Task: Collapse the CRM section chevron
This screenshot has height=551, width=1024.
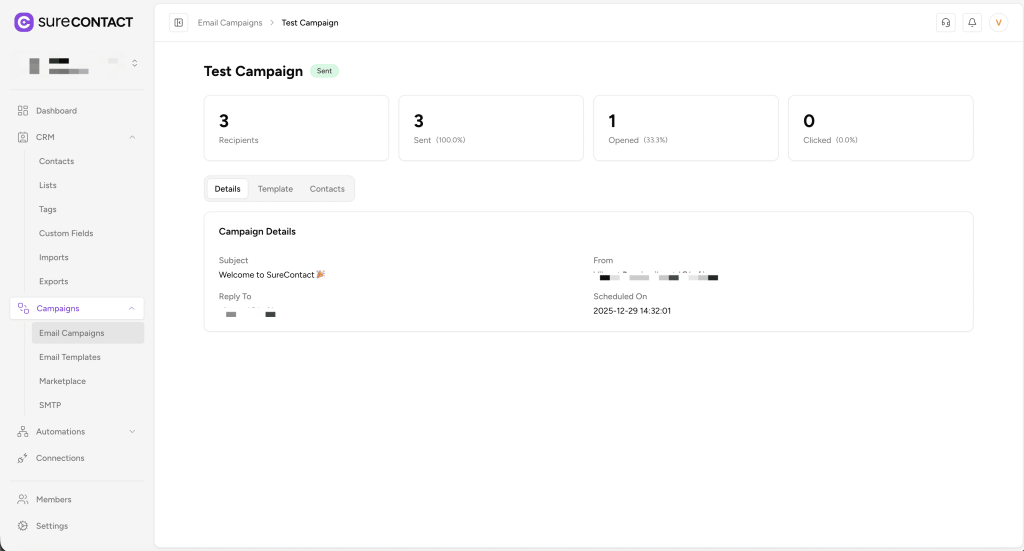Action: click(132, 137)
